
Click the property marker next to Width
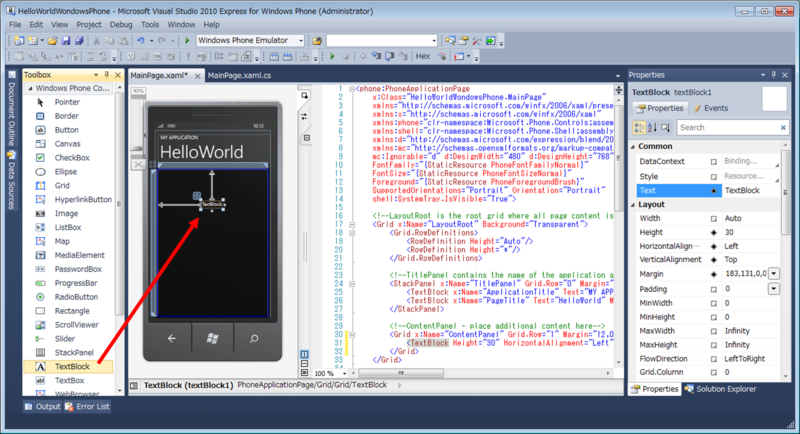pos(714,218)
